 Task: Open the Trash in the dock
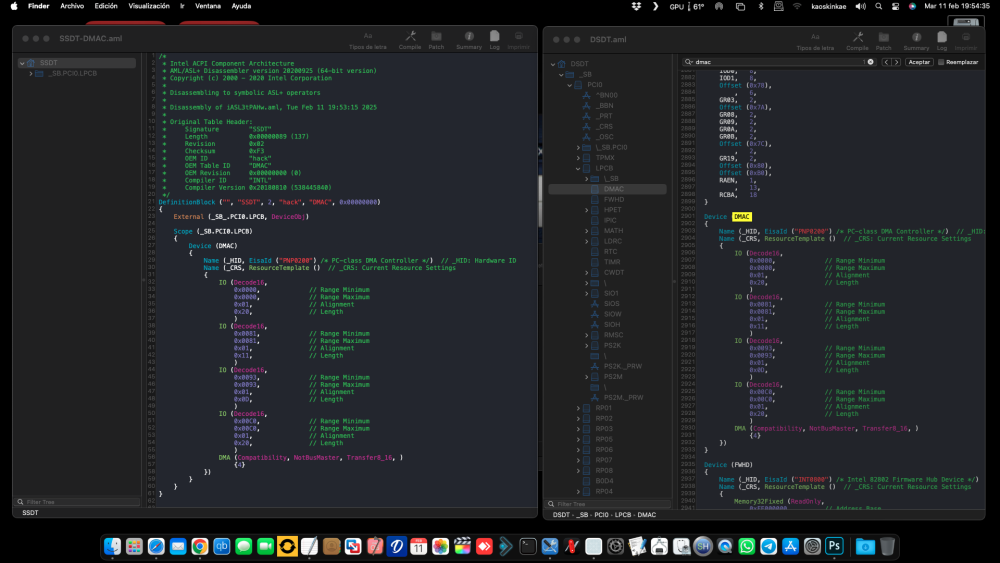pos(887,546)
